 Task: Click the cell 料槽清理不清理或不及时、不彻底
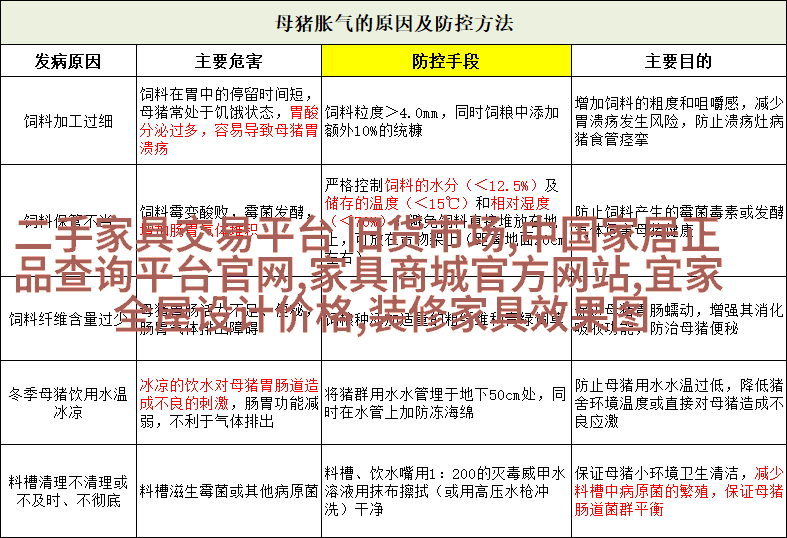point(68,491)
